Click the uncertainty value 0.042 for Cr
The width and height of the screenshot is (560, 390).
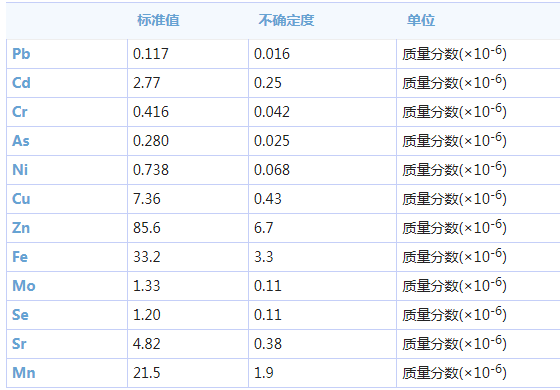[271, 112]
